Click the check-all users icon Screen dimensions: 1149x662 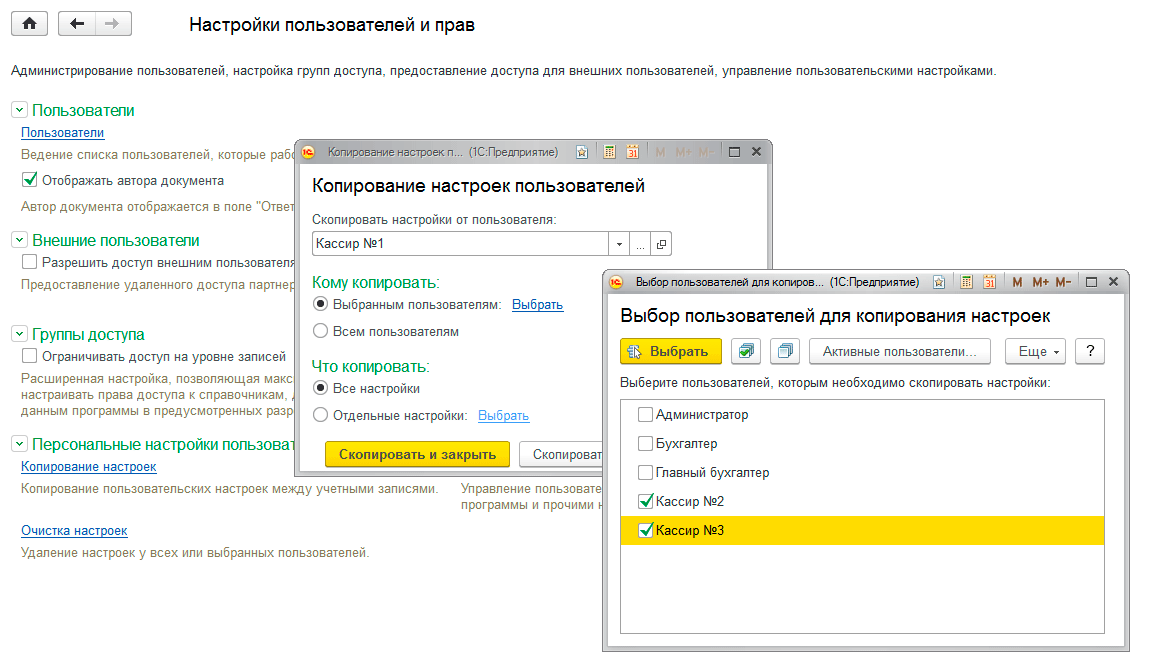746,351
